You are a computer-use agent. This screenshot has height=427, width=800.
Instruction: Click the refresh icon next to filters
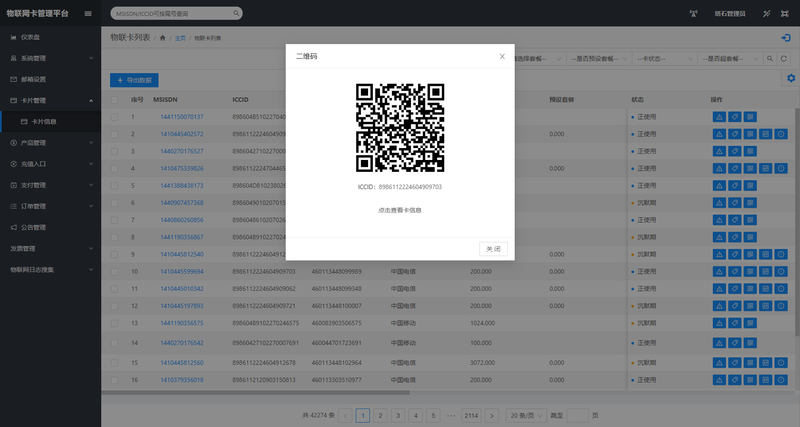click(x=784, y=59)
